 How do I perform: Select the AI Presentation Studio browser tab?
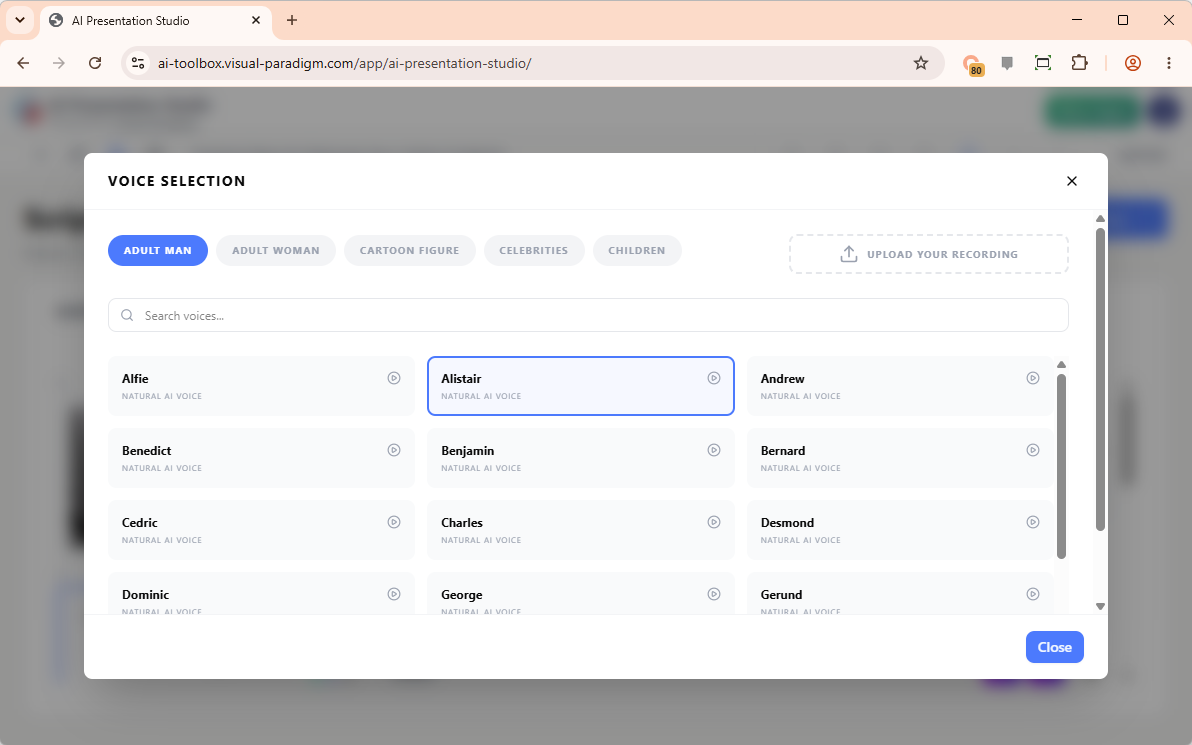coord(156,21)
